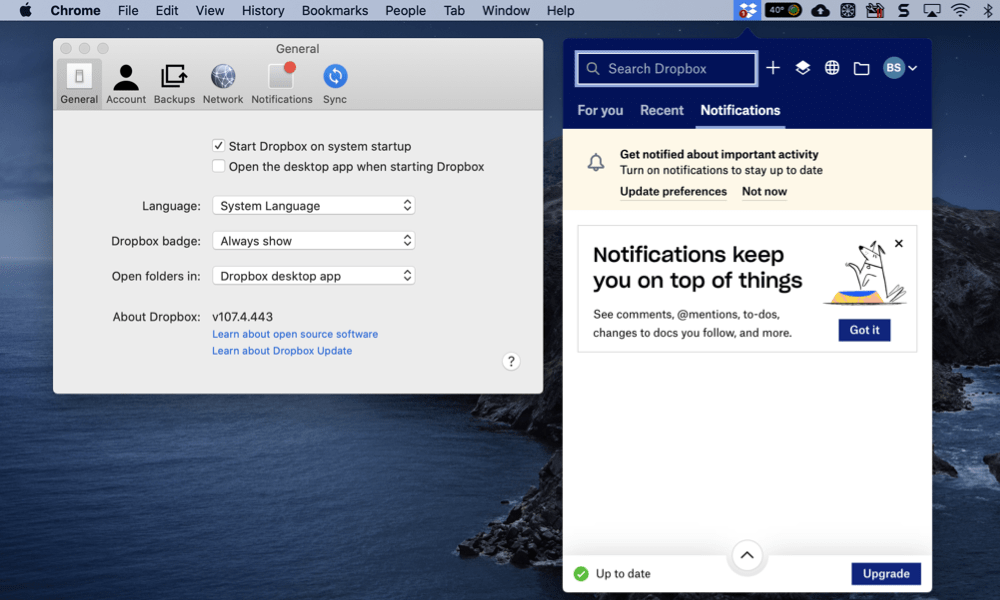This screenshot has width=1000, height=600.
Task: Open the Window menu
Action: coord(506,10)
